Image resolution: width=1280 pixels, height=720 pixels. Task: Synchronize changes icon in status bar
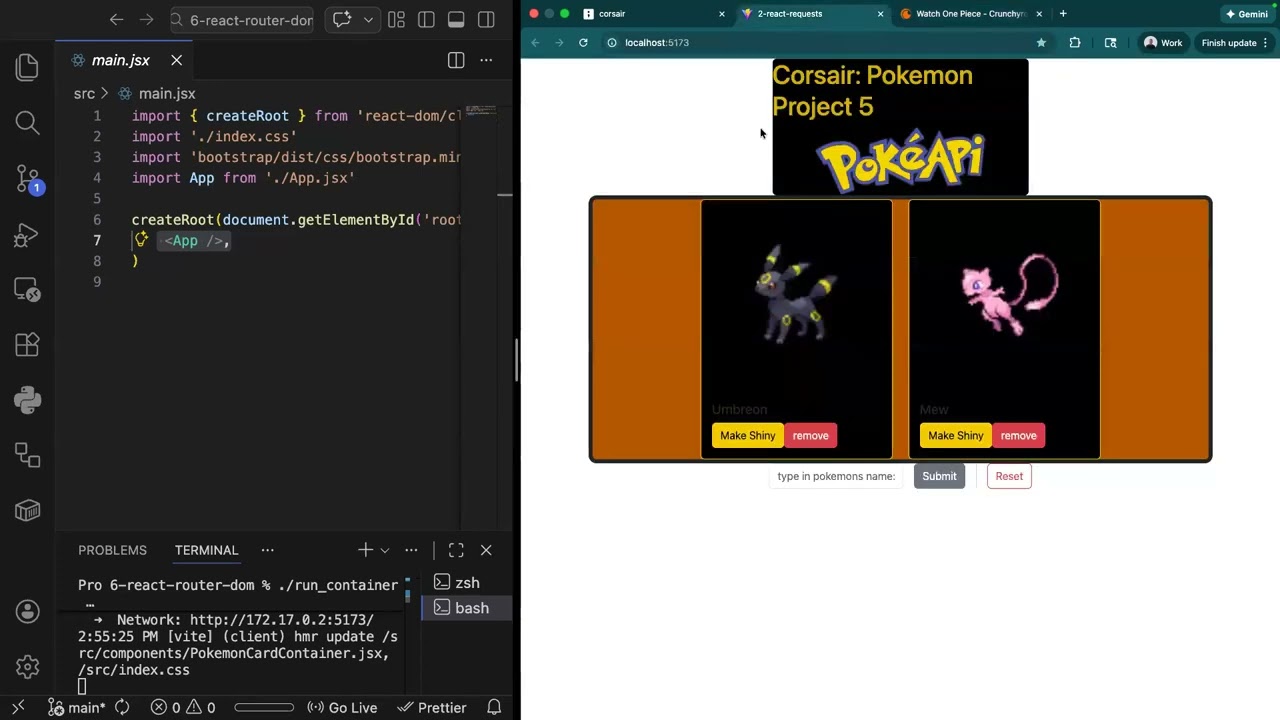pyautogui.click(x=122, y=707)
